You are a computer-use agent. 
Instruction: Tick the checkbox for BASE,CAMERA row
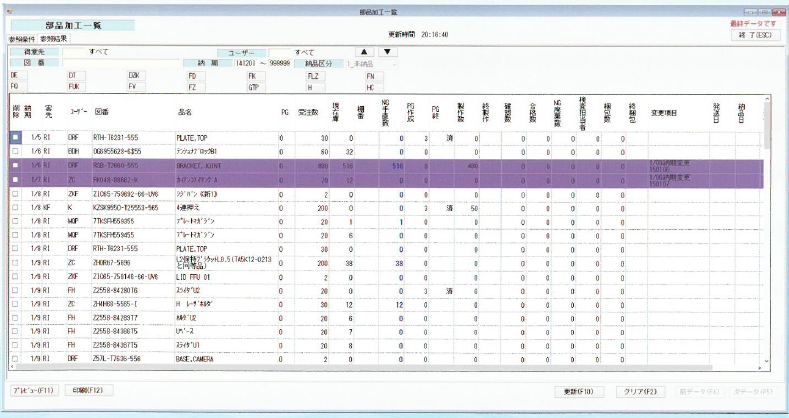(15, 359)
